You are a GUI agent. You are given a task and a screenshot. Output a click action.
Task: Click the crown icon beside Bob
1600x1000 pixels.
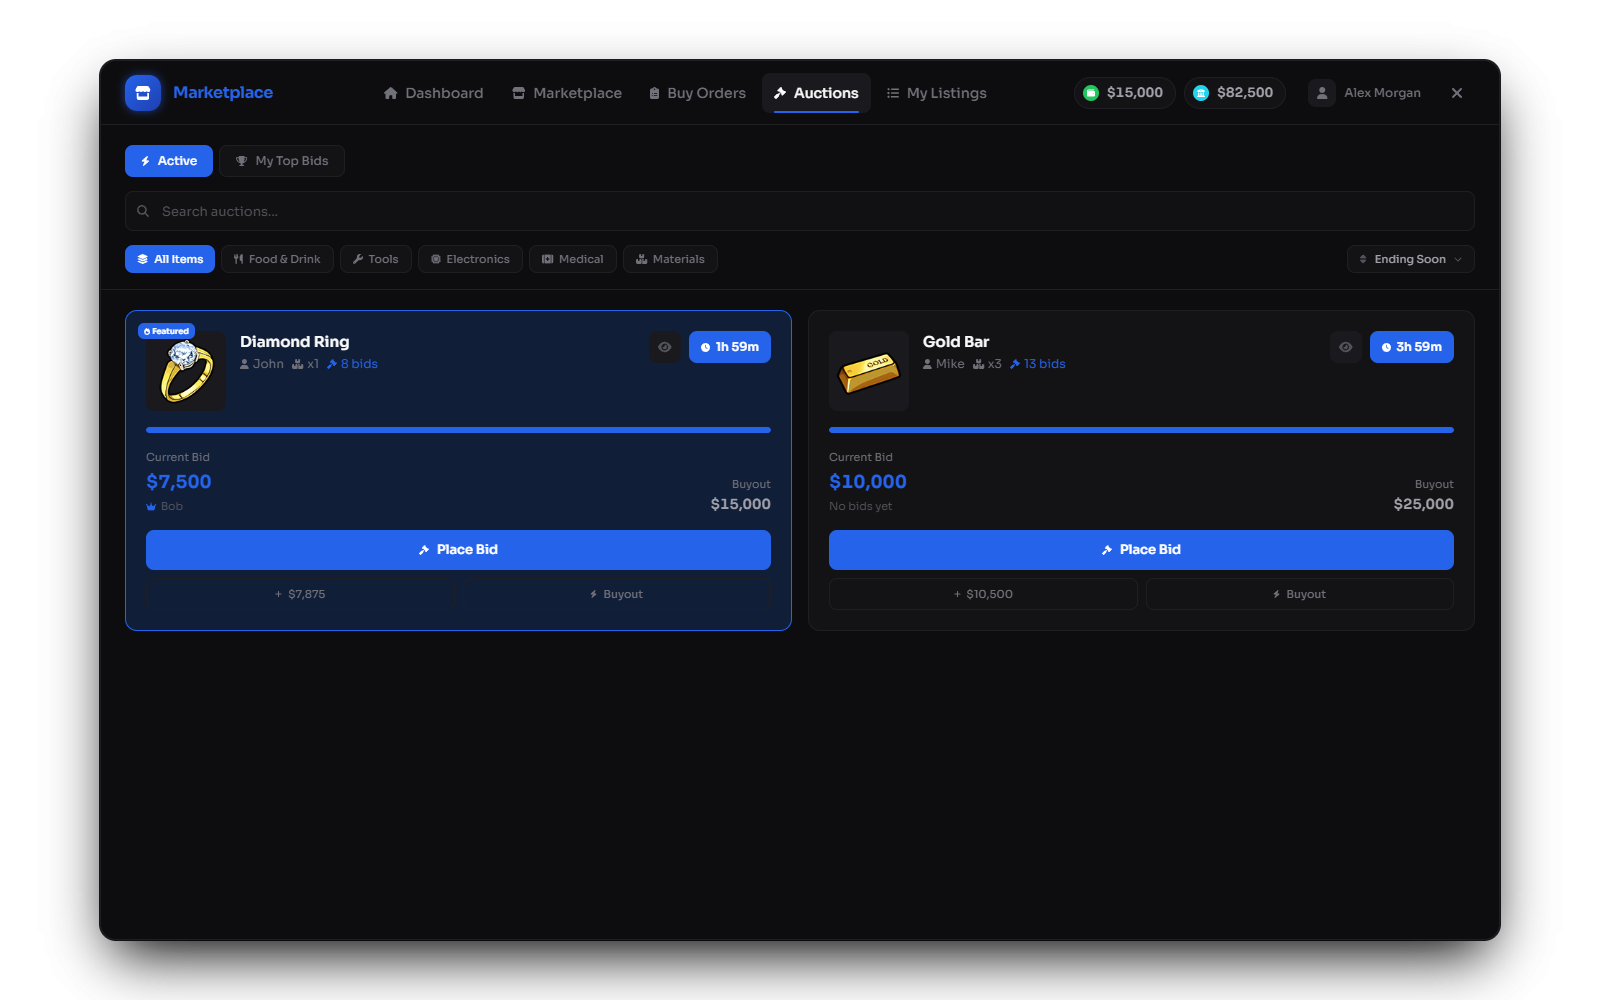click(151, 507)
